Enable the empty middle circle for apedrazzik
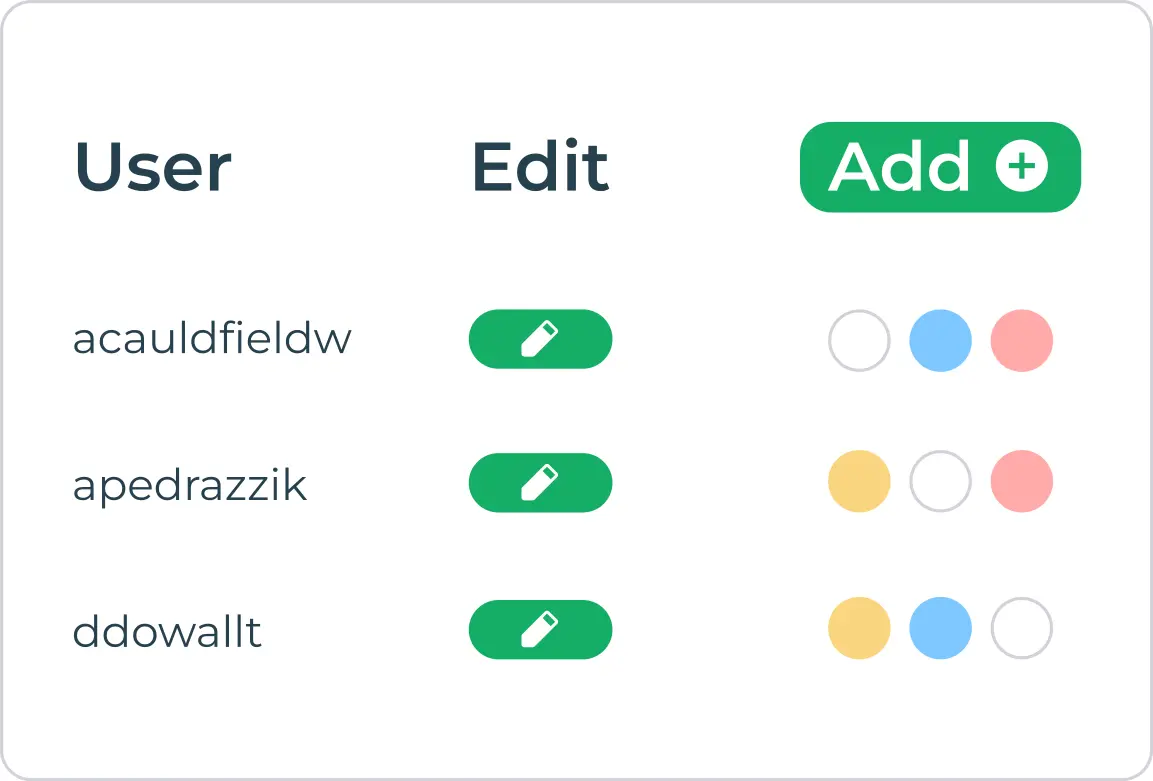 point(940,482)
